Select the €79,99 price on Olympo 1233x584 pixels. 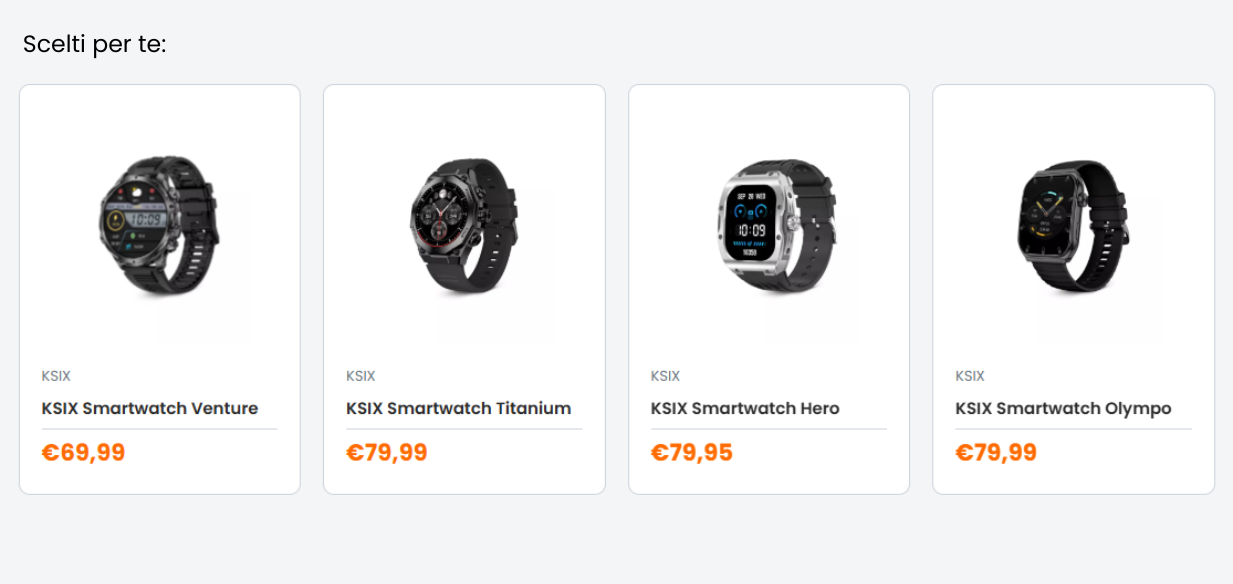point(996,453)
